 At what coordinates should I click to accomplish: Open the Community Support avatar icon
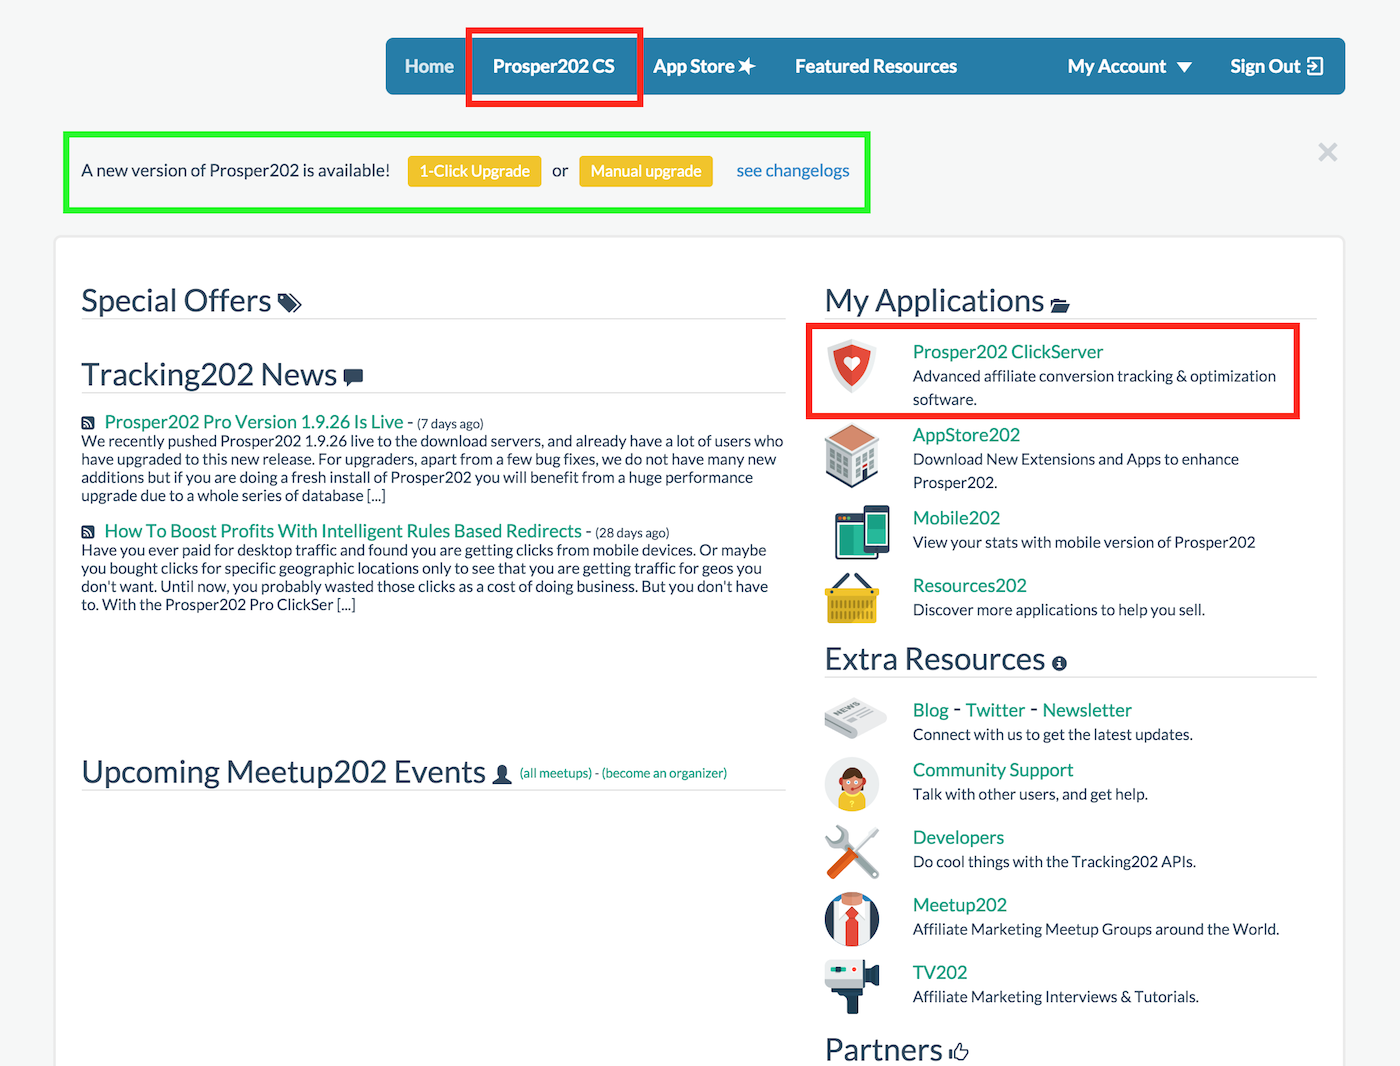[x=851, y=784]
